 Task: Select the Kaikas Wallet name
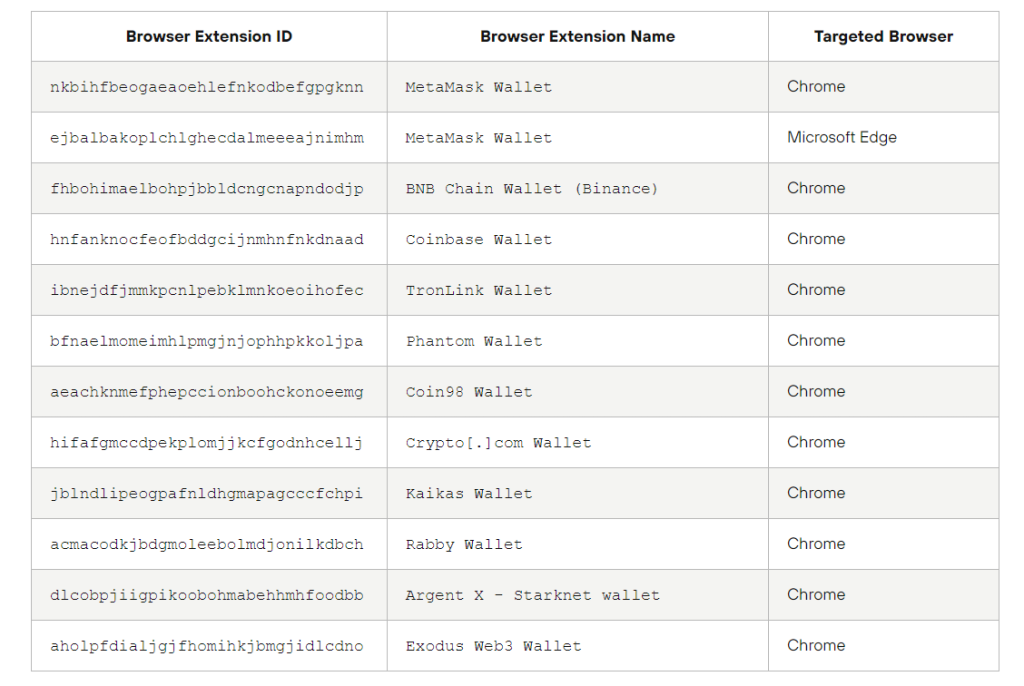pyautogui.click(x=468, y=493)
